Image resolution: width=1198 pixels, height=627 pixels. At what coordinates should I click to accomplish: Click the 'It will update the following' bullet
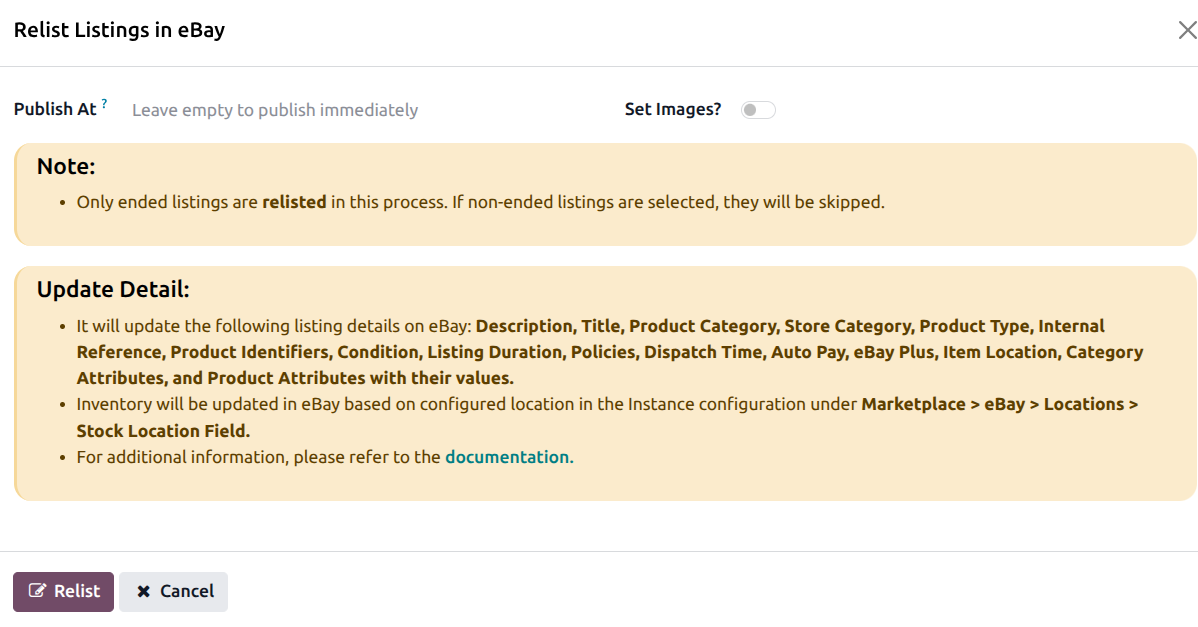(x=610, y=352)
